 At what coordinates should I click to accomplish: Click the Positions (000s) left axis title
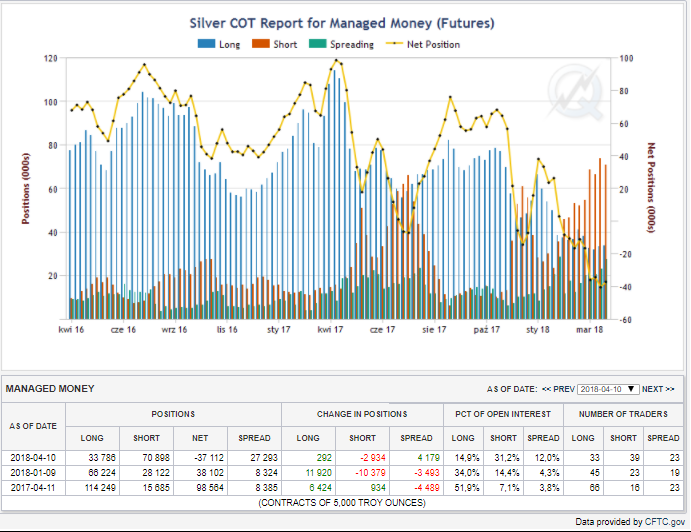click(26, 189)
